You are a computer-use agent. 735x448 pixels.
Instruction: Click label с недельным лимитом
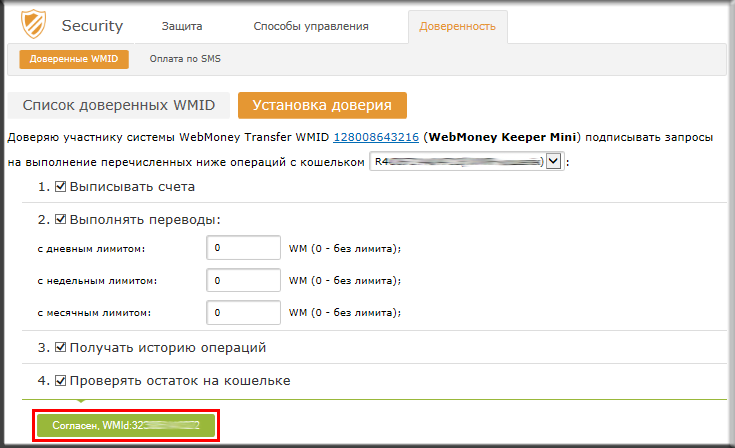(x=98, y=281)
